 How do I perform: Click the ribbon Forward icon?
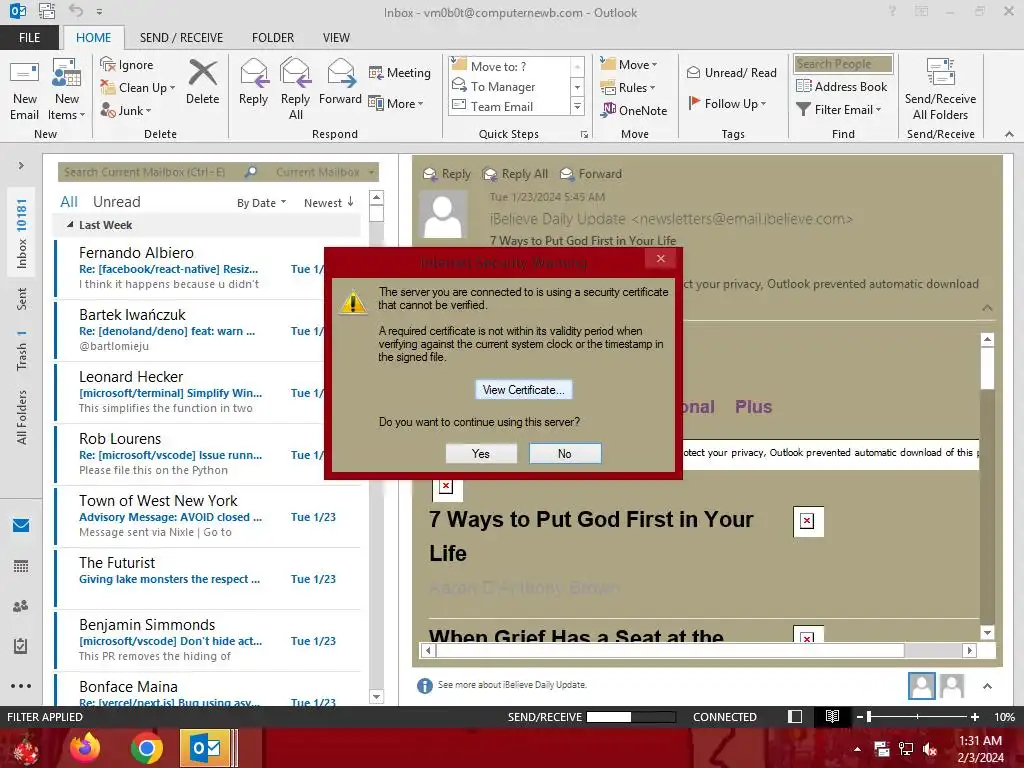click(x=340, y=73)
